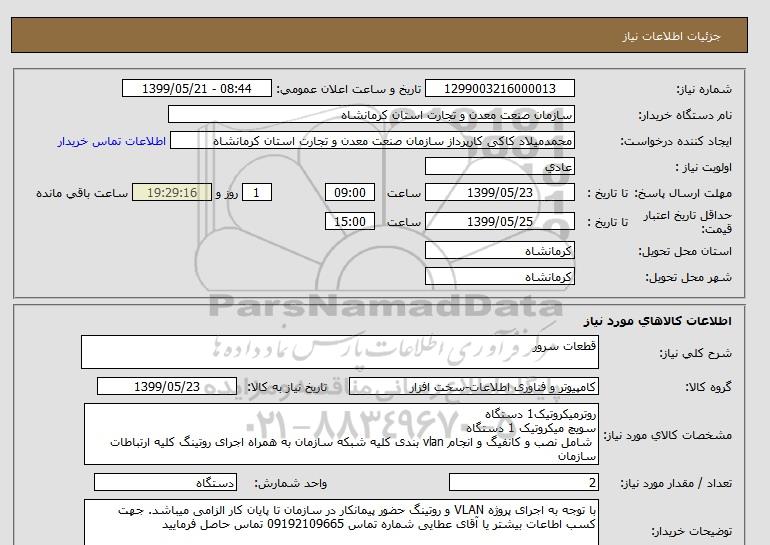Click the response deadline time 09:00
Image resolution: width=770 pixels, height=545 pixels.
(x=350, y=192)
